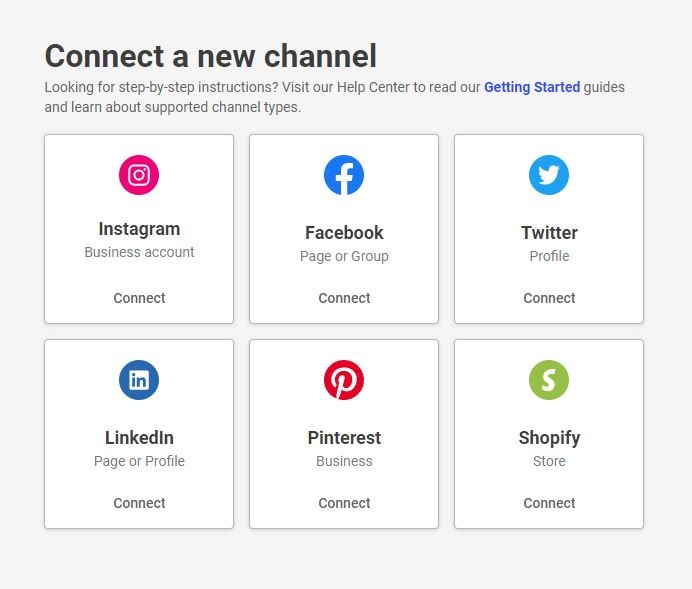
Task: Click the 'Business account' subtitle text
Action: [x=139, y=252]
